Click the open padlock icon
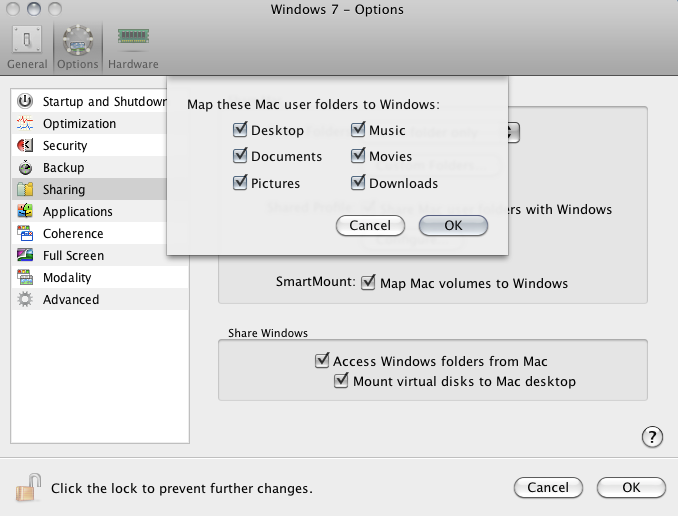The image size is (678, 516). pos(29,488)
